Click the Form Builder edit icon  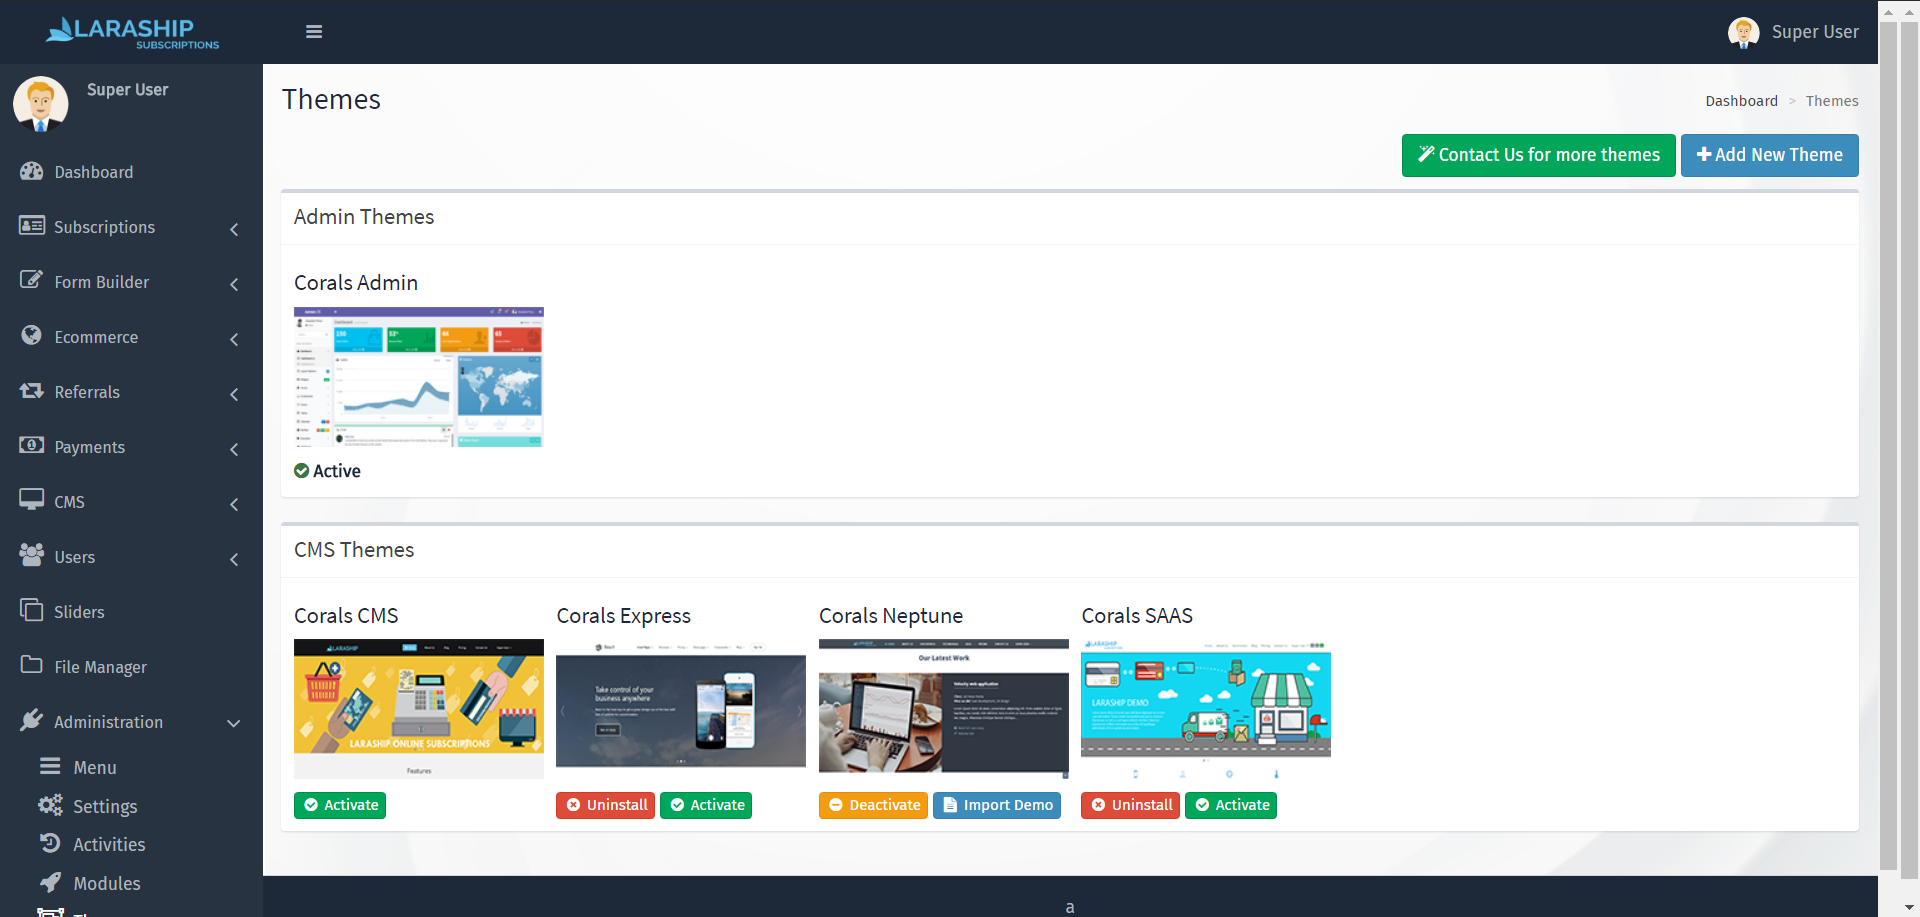(x=32, y=280)
